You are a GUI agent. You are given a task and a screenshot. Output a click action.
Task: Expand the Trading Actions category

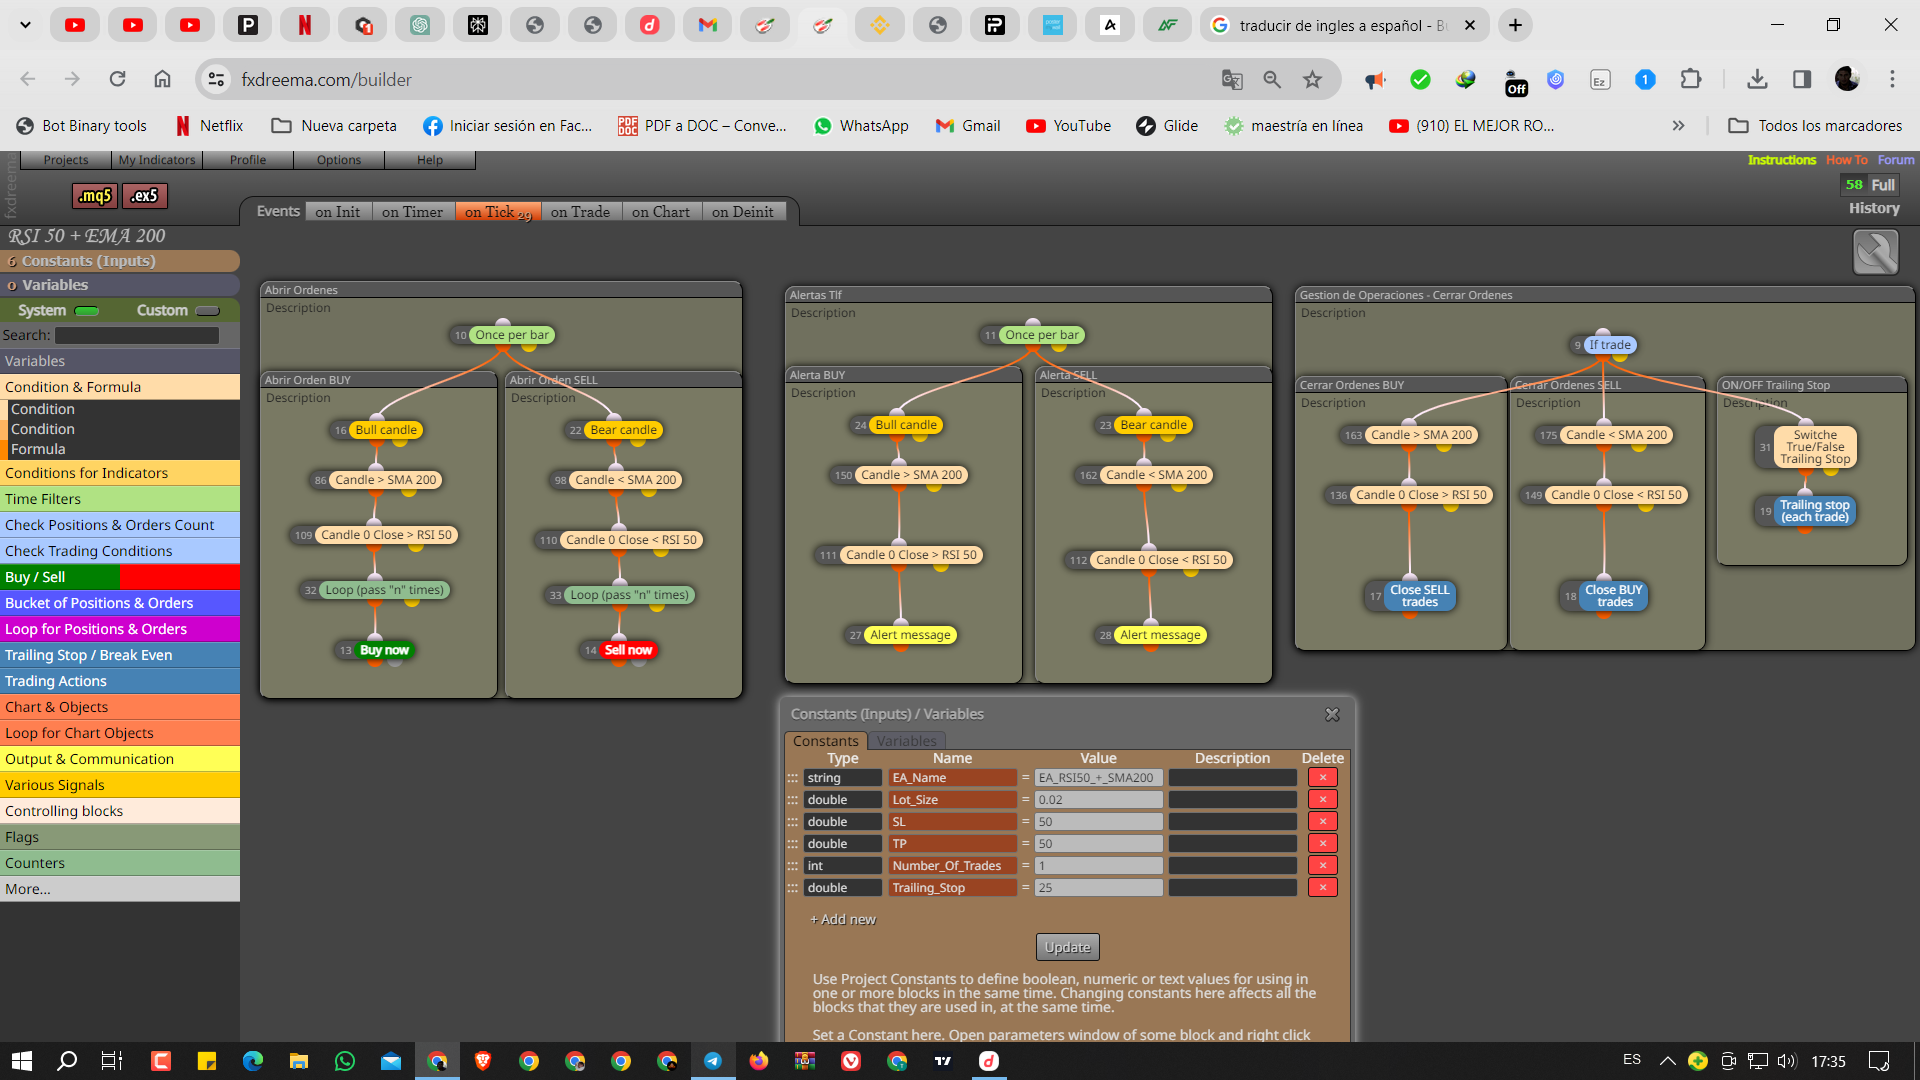coord(120,681)
